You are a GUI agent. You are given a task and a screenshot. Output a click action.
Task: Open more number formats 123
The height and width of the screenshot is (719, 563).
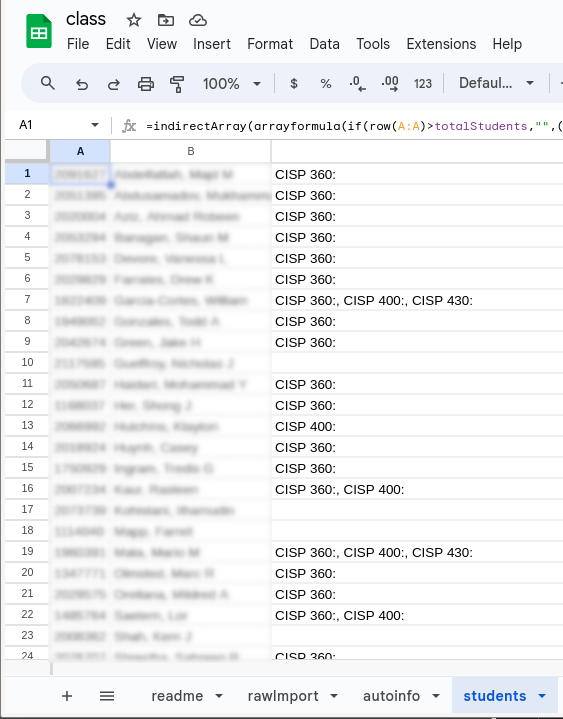pyautogui.click(x=423, y=83)
